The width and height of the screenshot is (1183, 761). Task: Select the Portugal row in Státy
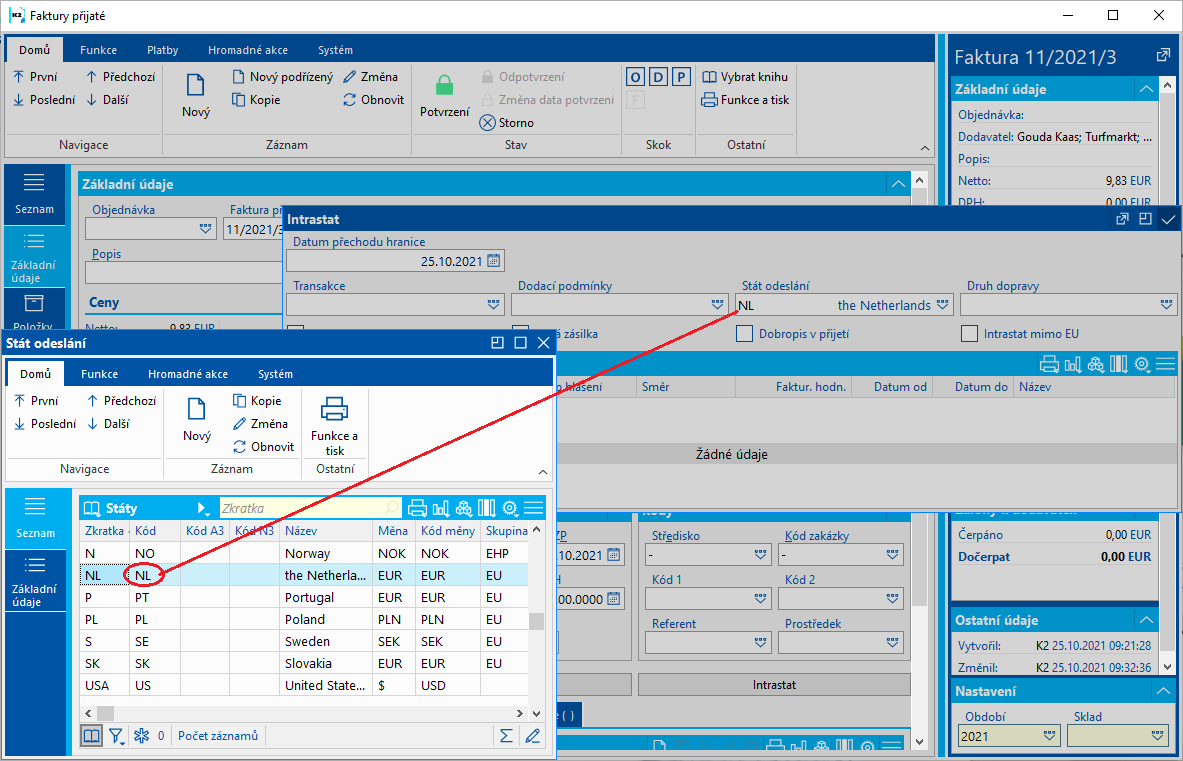304,597
